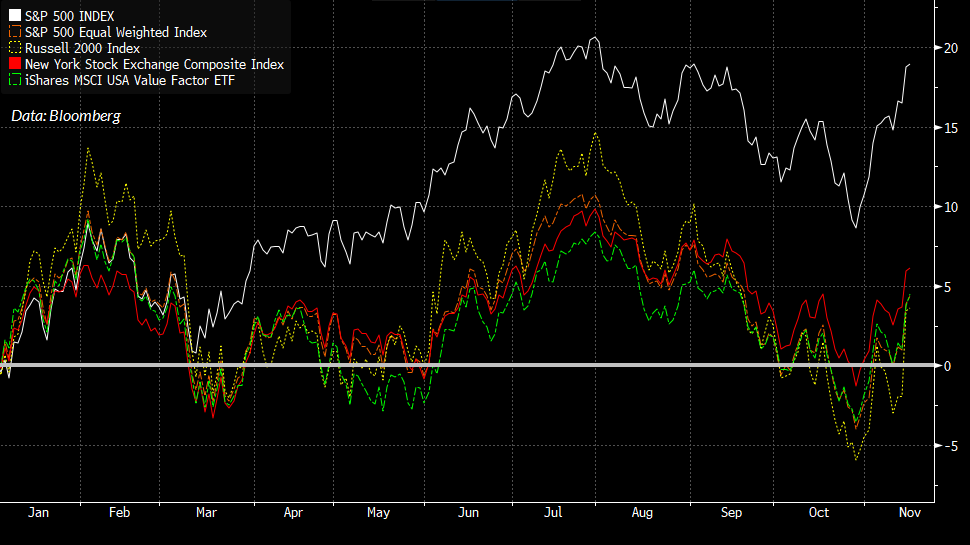The height and width of the screenshot is (545, 970).
Task: Click the Russell 2000 Index legend text
Action: [x=82, y=48]
